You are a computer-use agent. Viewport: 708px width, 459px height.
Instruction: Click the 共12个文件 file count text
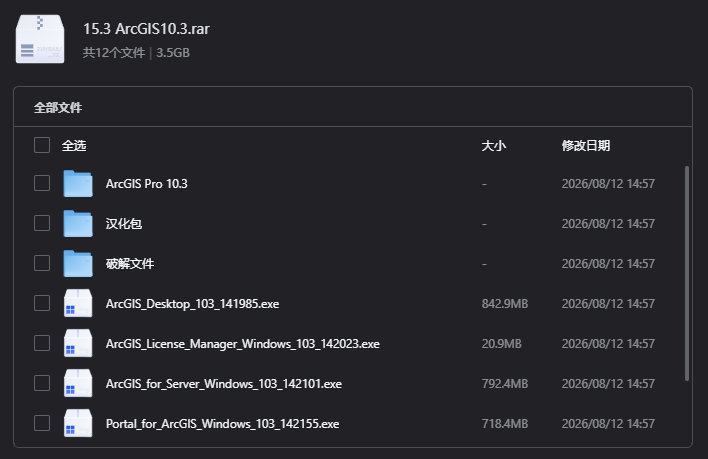click(114, 53)
